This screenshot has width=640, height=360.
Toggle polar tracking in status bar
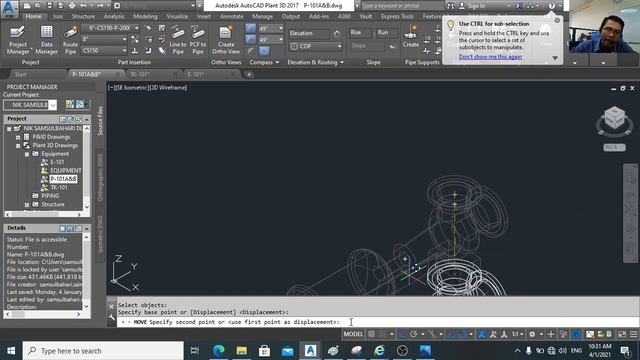pos(413,334)
